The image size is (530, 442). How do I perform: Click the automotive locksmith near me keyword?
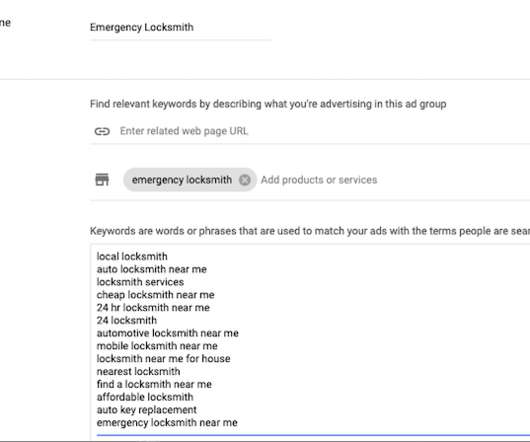click(168, 333)
